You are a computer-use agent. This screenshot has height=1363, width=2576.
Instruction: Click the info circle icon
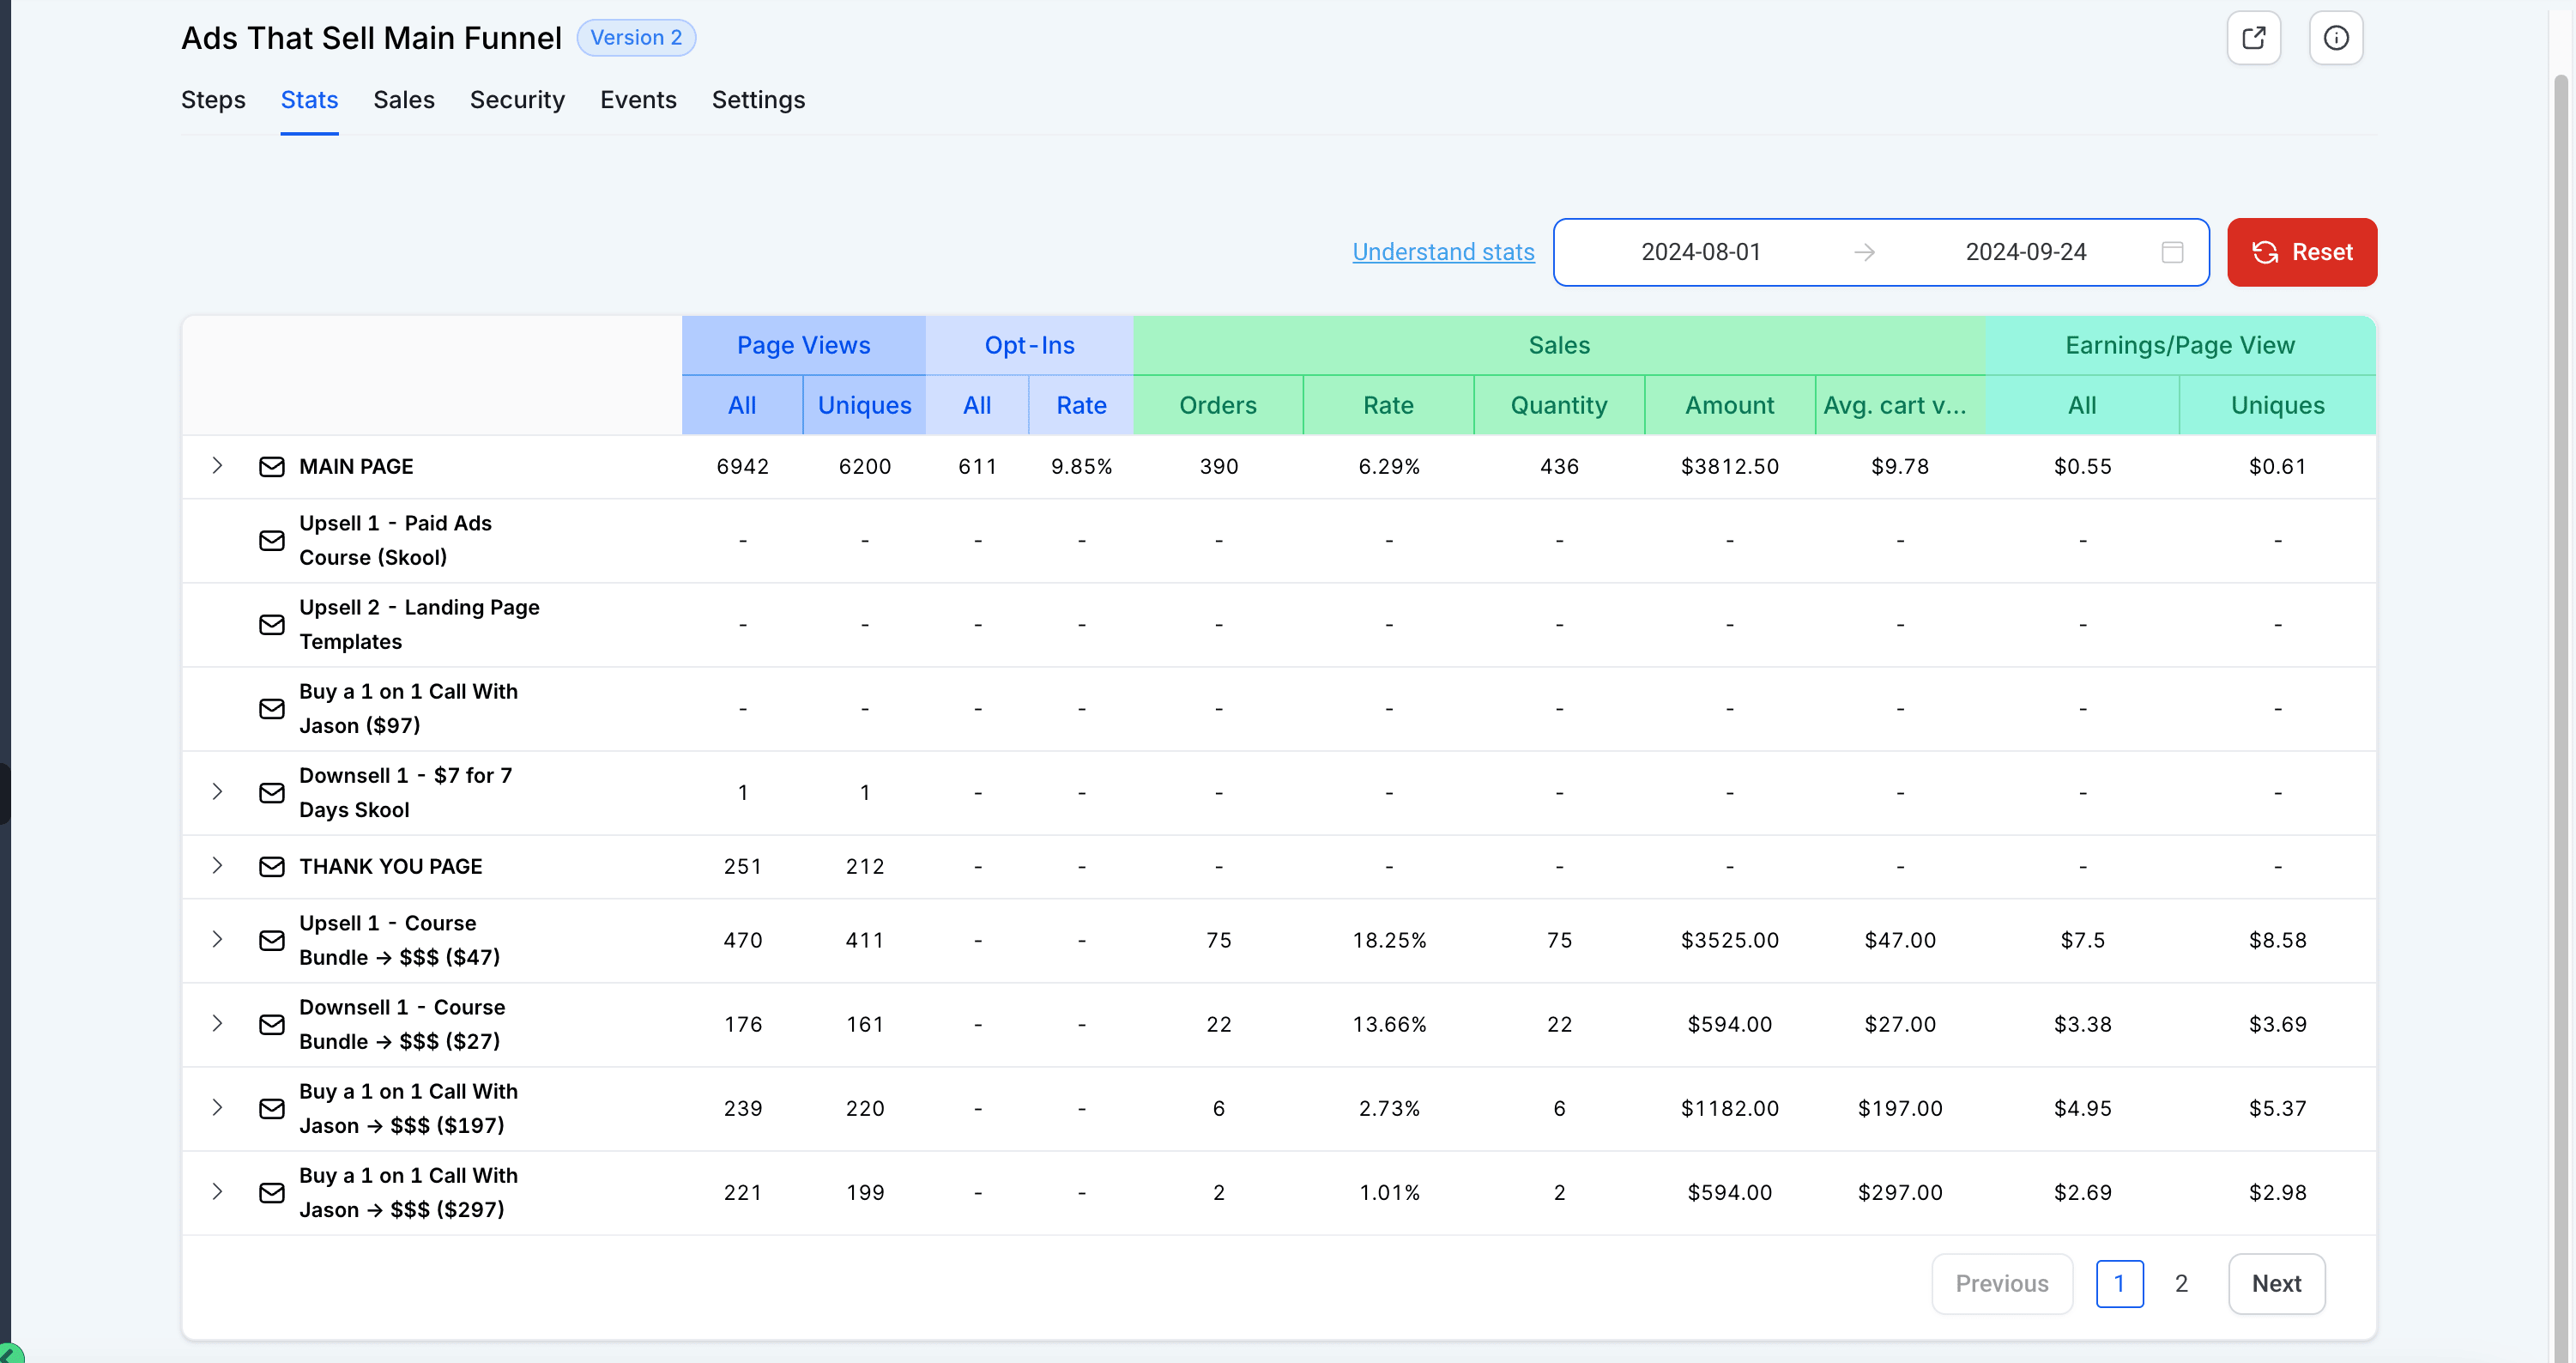click(2335, 38)
